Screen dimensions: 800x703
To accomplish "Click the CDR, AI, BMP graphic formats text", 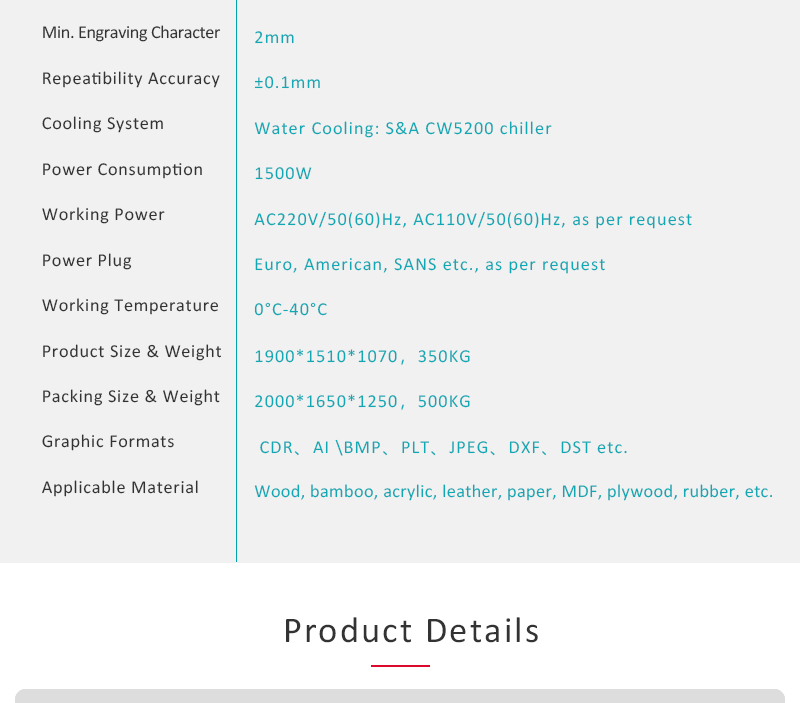I will click(x=443, y=448).
